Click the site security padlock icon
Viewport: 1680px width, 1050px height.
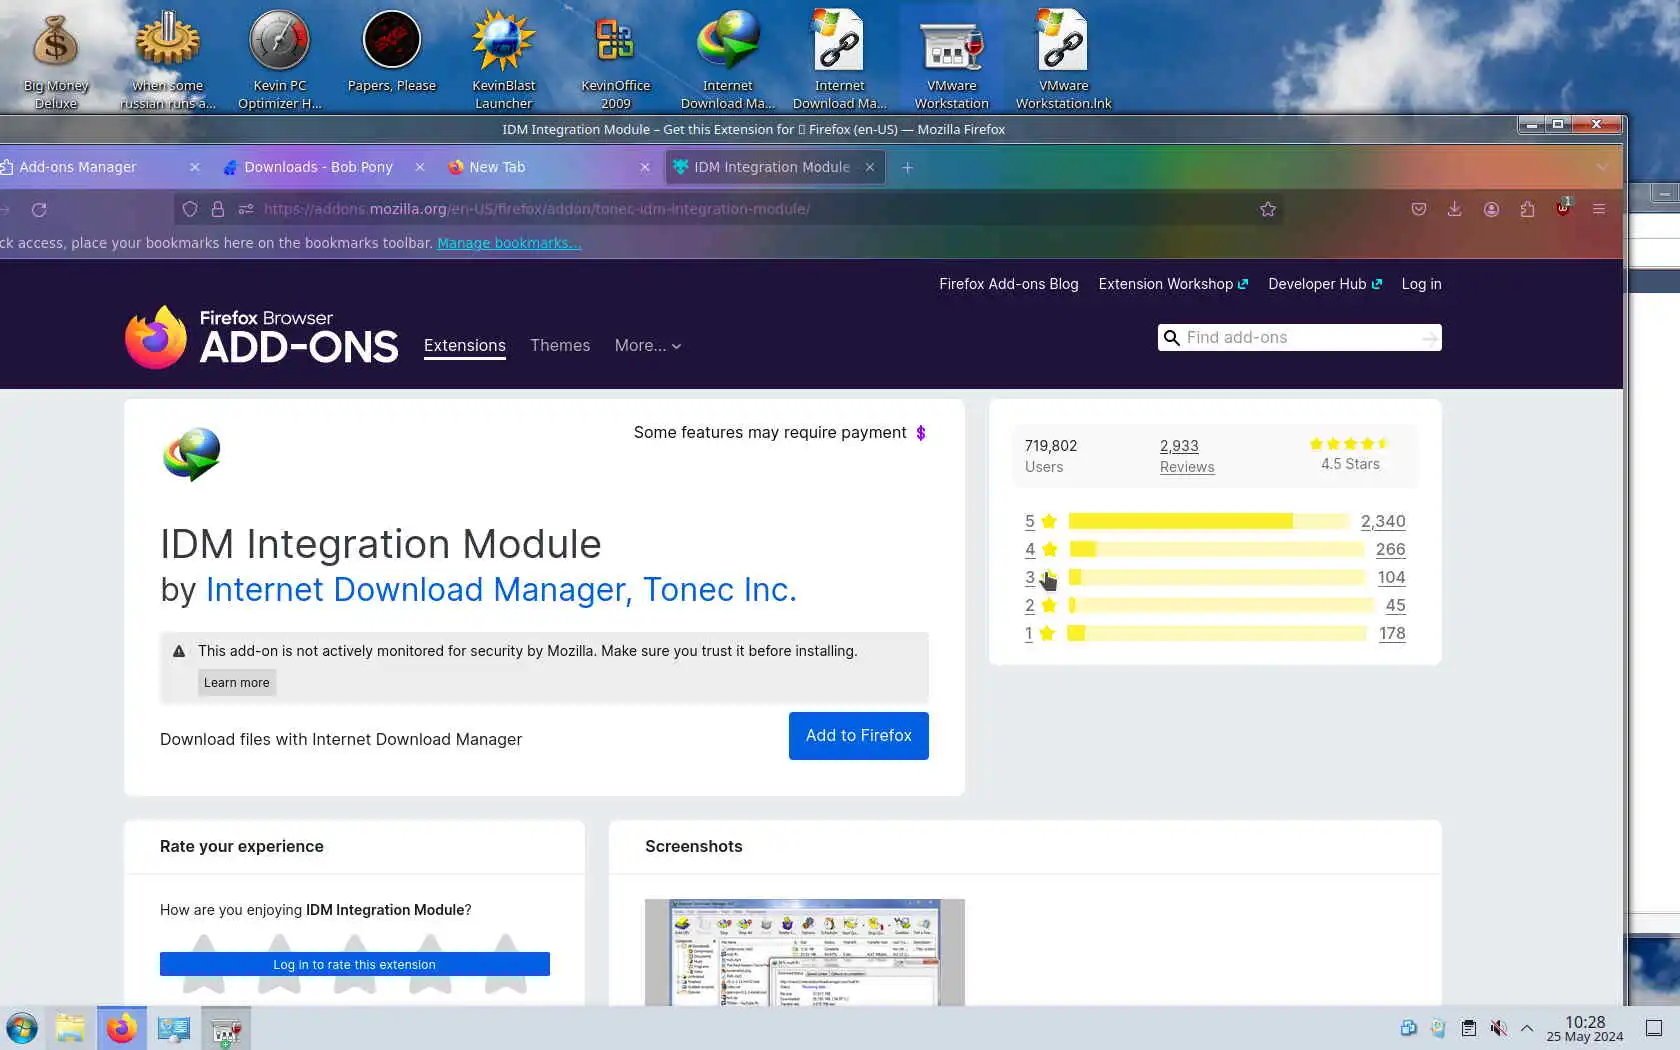click(x=217, y=209)
